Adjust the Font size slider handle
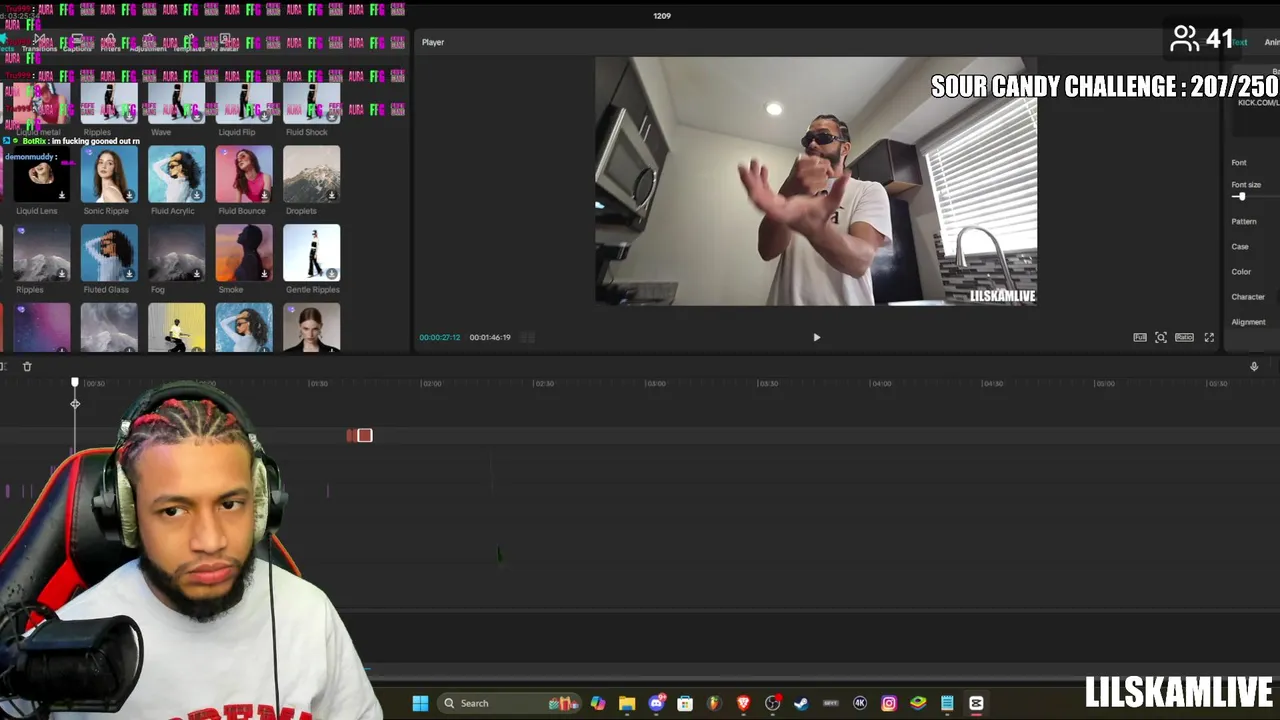This screenshot has height=720, width=1280. (1240, 197)
